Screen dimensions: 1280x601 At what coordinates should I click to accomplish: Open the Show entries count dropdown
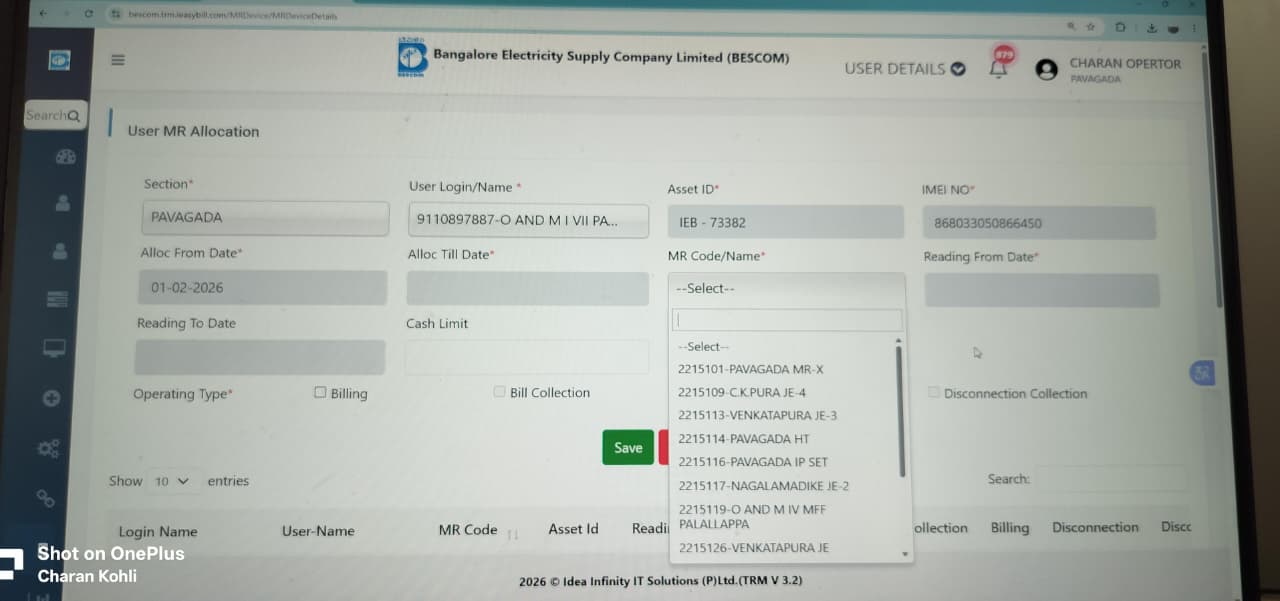pos(174,481)
